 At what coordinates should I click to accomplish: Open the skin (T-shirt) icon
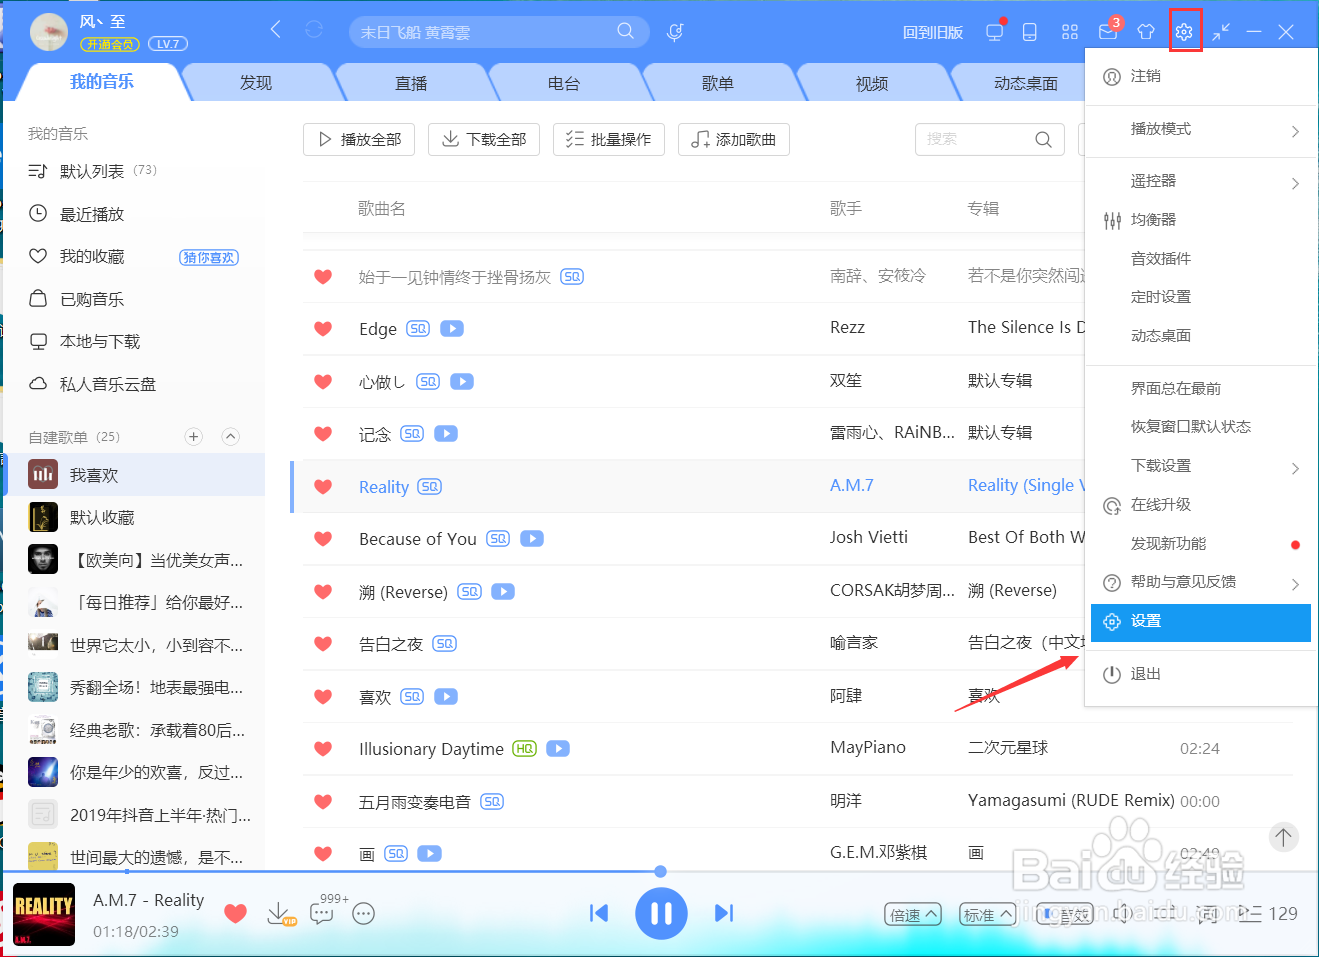1146,32
